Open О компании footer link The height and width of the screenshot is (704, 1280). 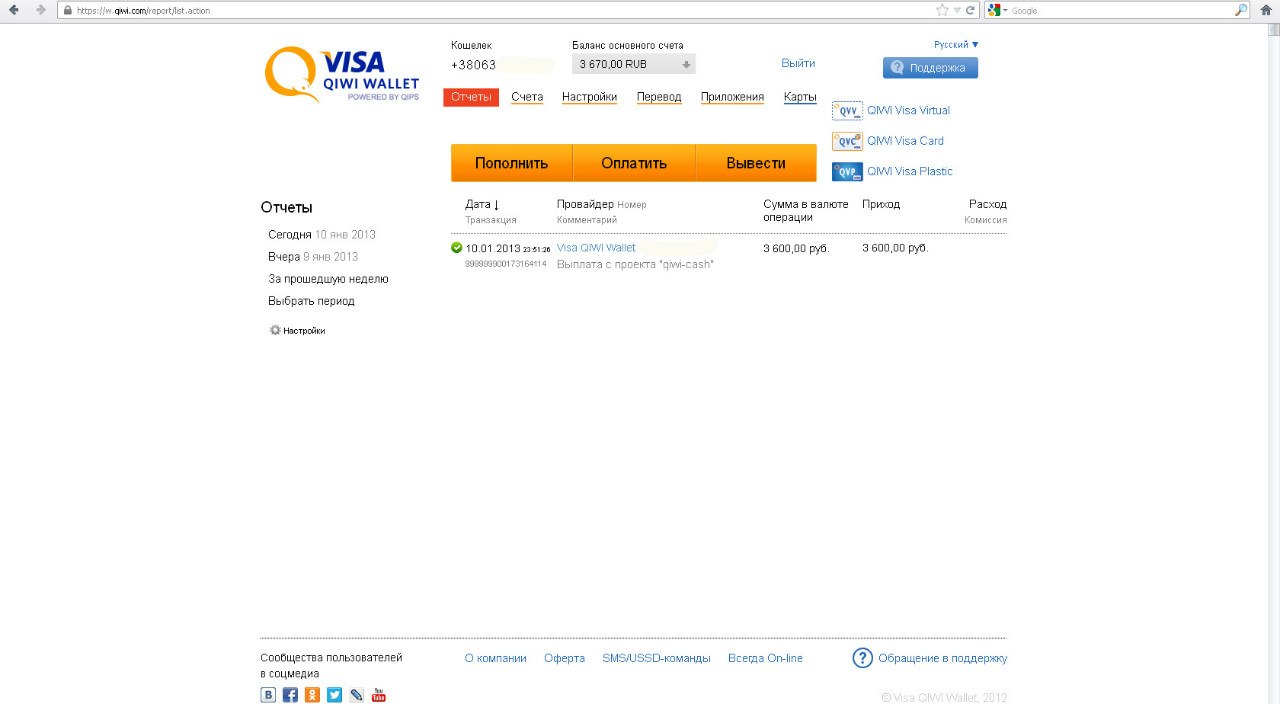tap(496, 658)
